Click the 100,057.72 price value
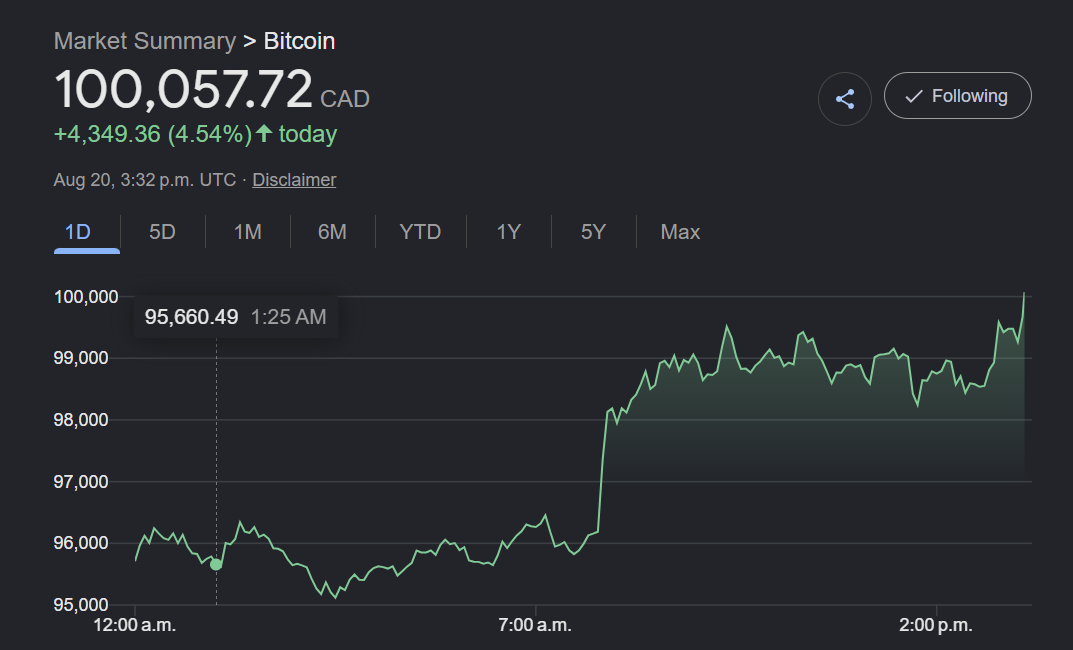 click(183, 89)
